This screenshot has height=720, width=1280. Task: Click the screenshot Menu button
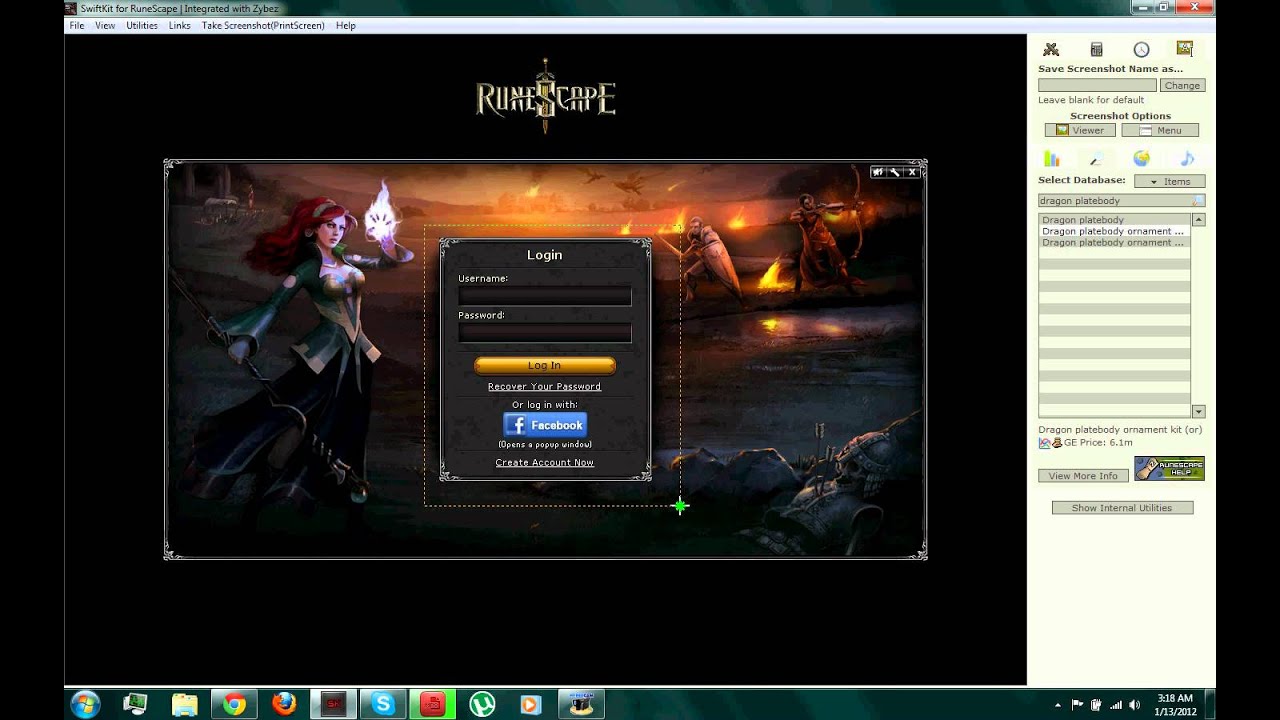coord(1160,130)
